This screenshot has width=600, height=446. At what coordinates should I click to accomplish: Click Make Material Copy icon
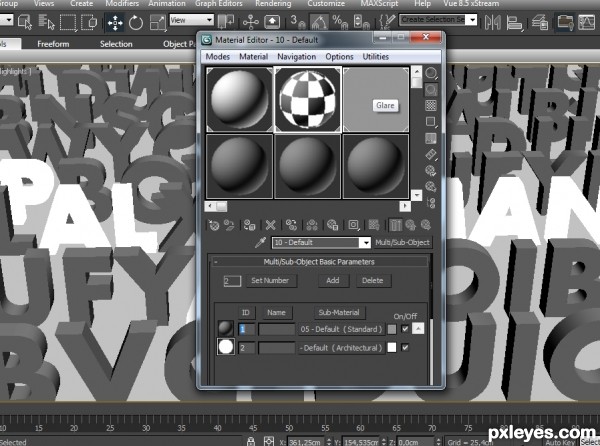pyautogui.click(x=291, y=225)
